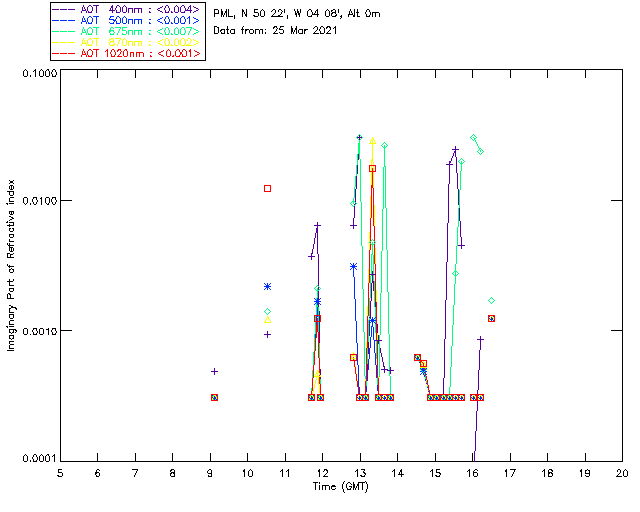Click the isolated green diamond near time 10.5
The height and width of the screenshot is (512, 640).
pos(267,312)
